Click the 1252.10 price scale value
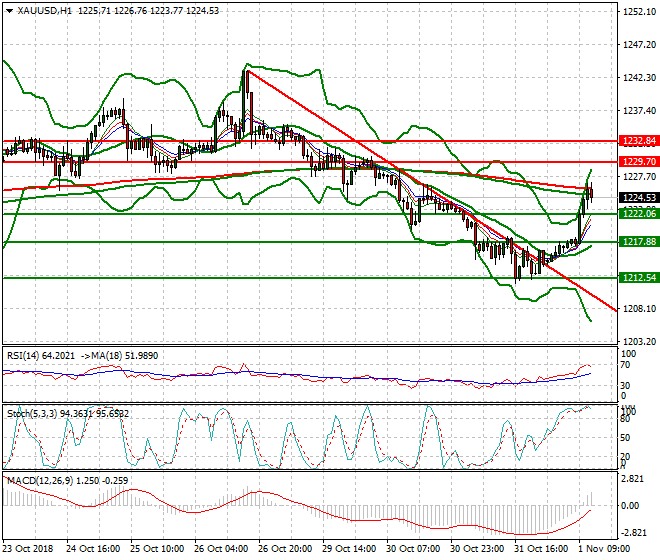This screenshot has height=560, width=660. coord(639,12)
